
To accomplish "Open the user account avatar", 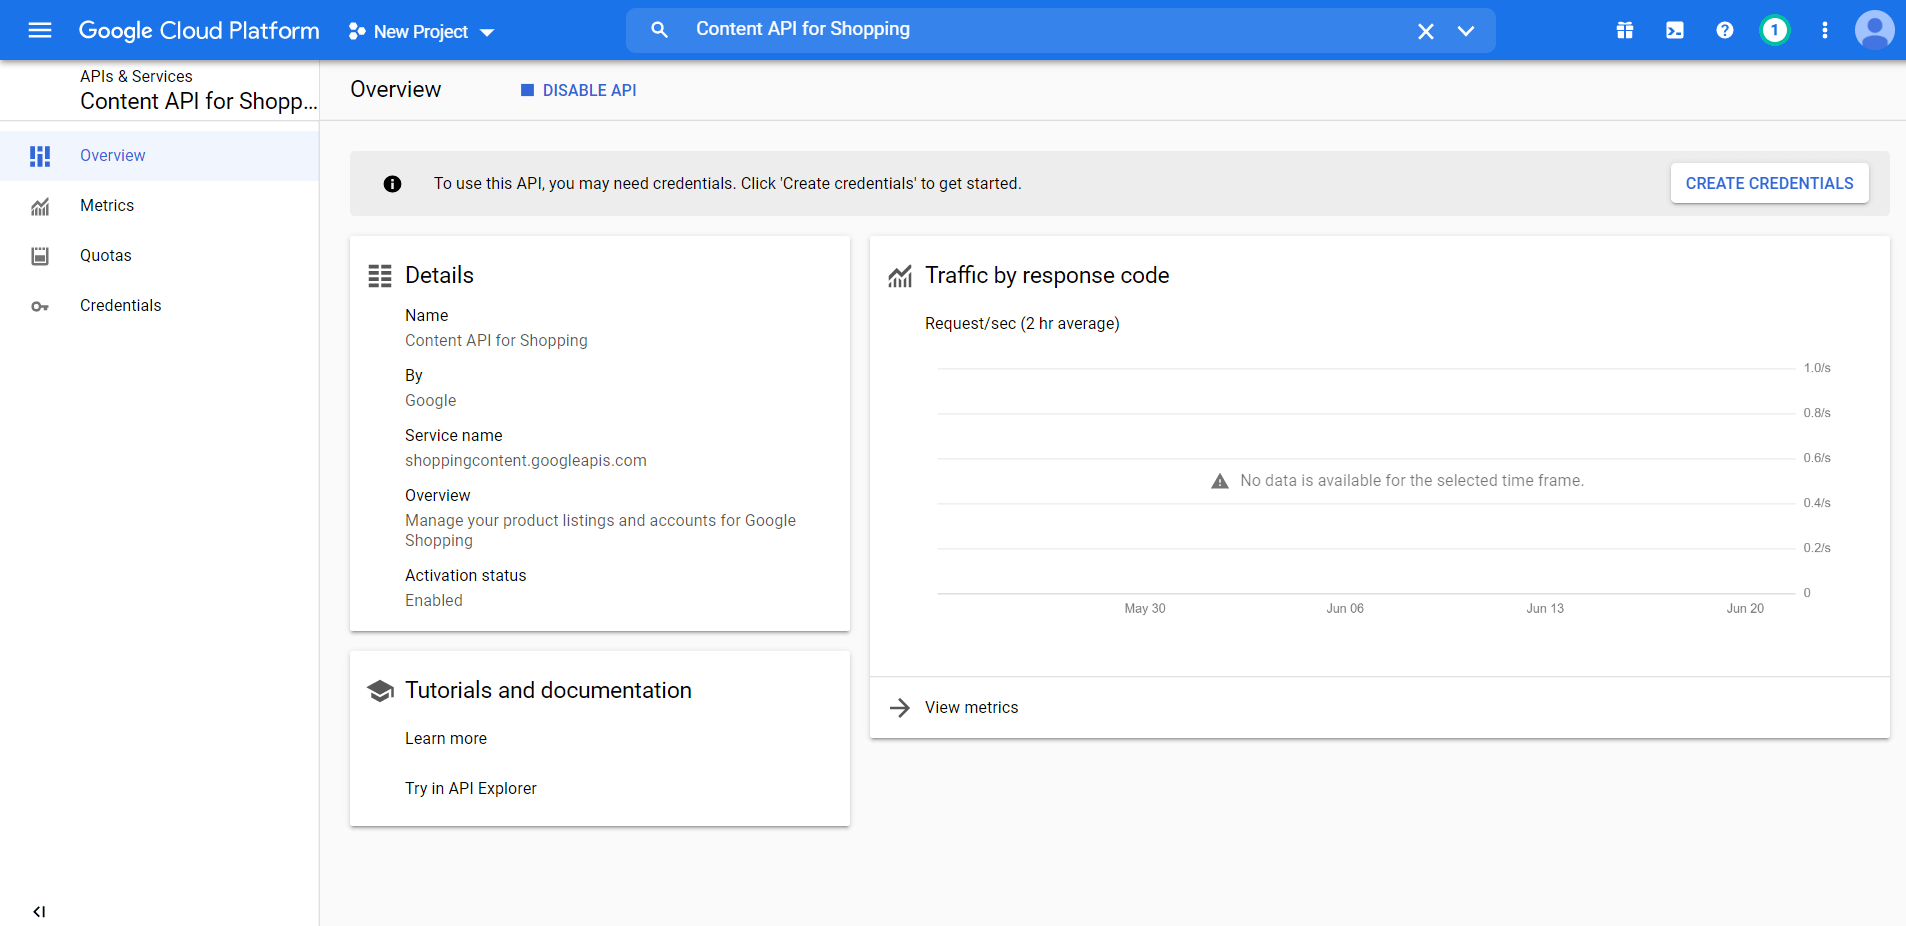I will pyautogui.click(x=1875, y=30).
